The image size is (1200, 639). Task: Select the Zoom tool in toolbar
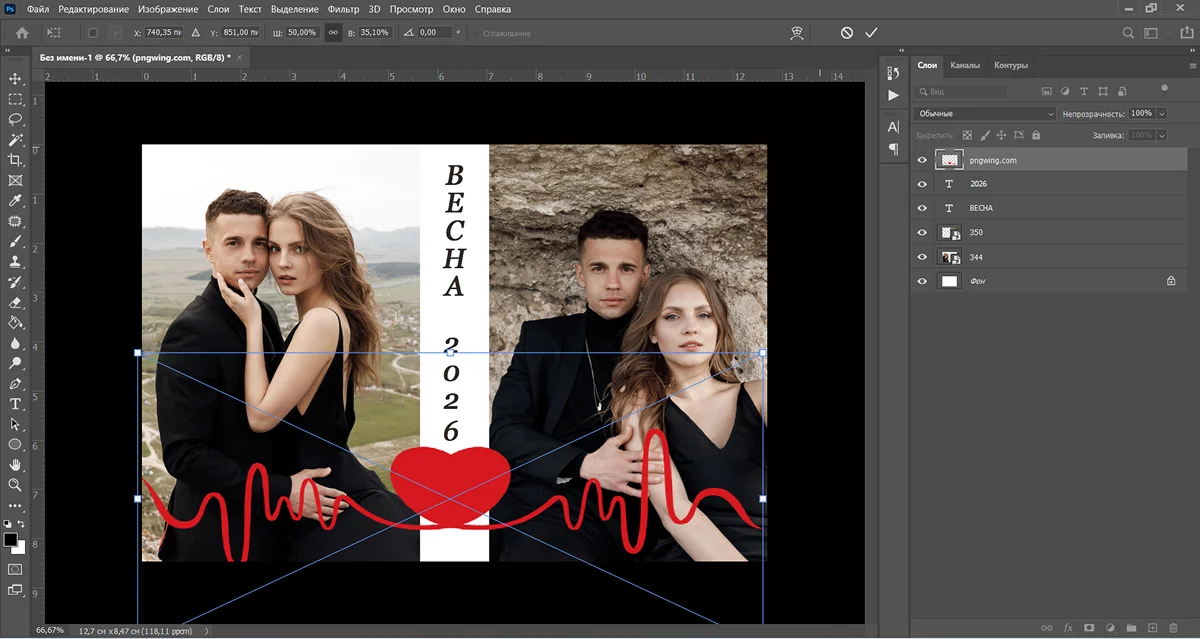click(15, 485)
